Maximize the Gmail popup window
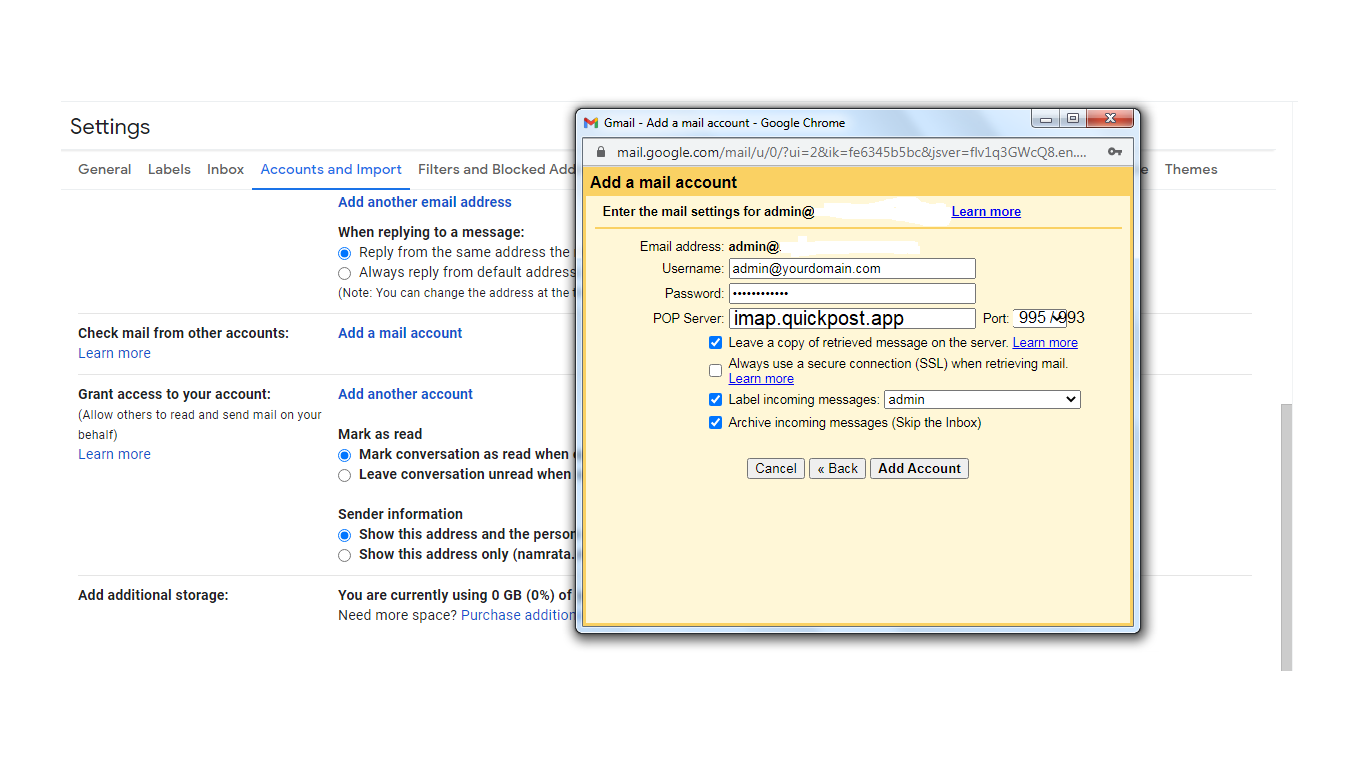 [1073, 119]
